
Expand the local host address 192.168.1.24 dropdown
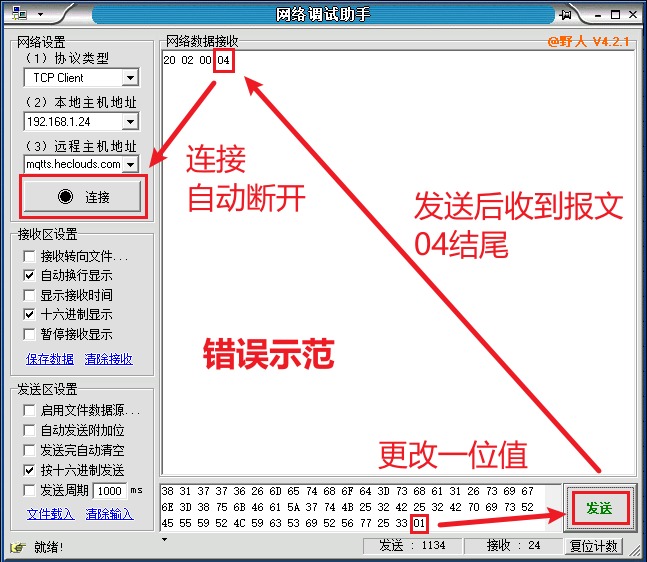point(130,121)
